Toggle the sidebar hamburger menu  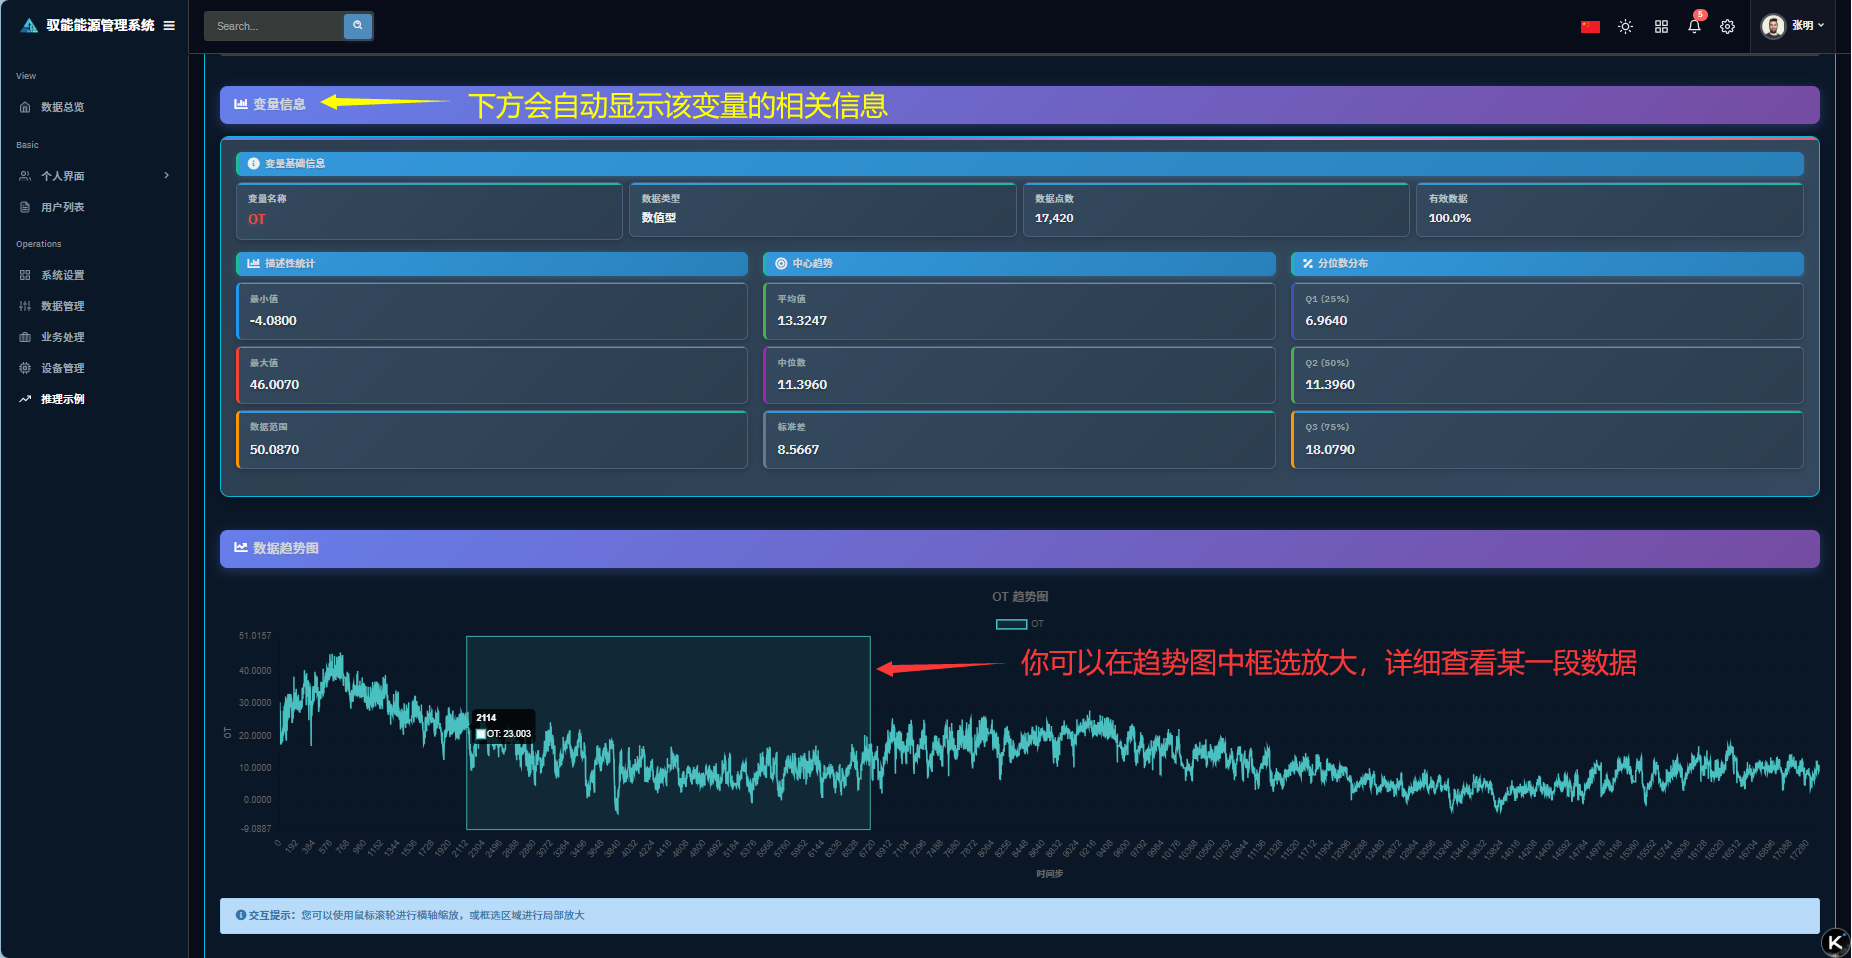[169, 26]
